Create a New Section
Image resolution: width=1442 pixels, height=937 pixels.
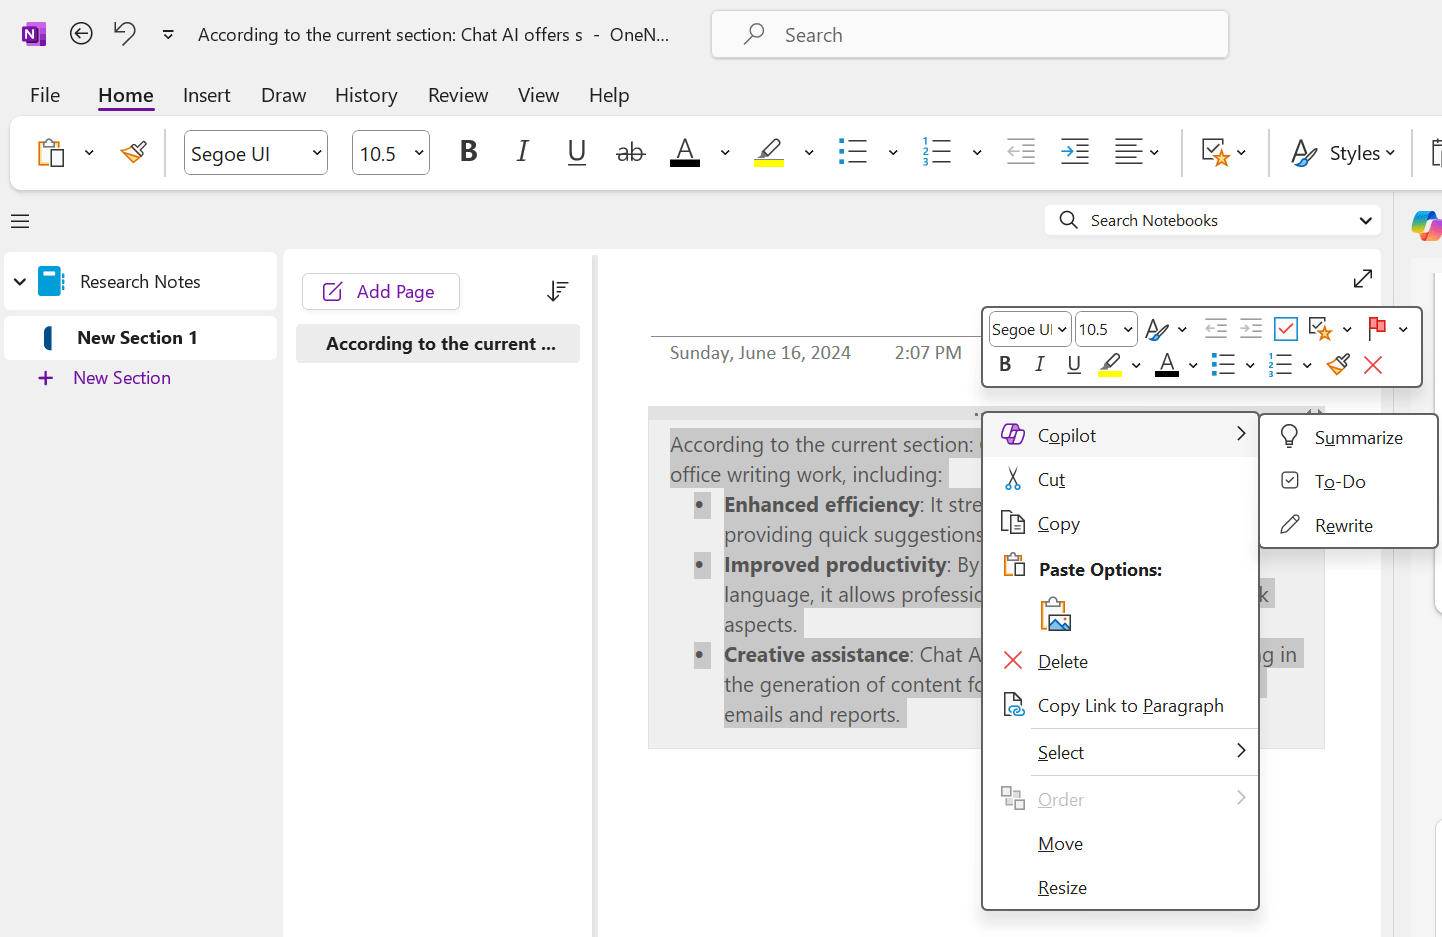click(122, 377)
